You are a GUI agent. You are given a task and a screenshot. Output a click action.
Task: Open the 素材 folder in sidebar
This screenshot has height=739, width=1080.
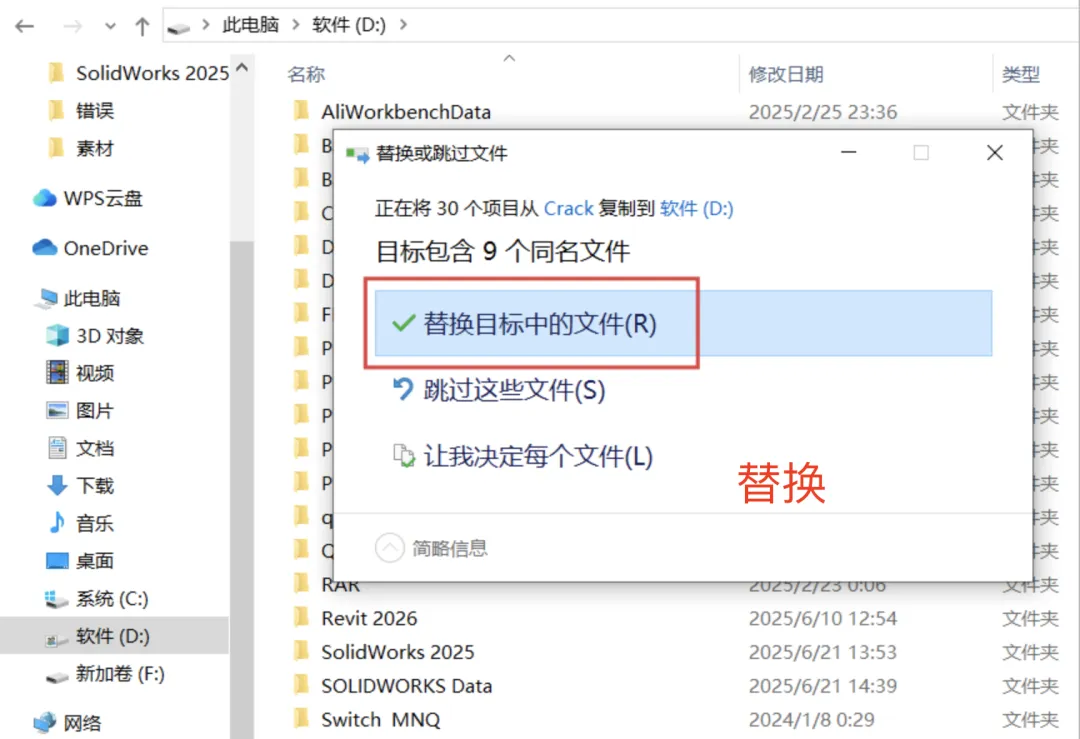click(81, 148)
